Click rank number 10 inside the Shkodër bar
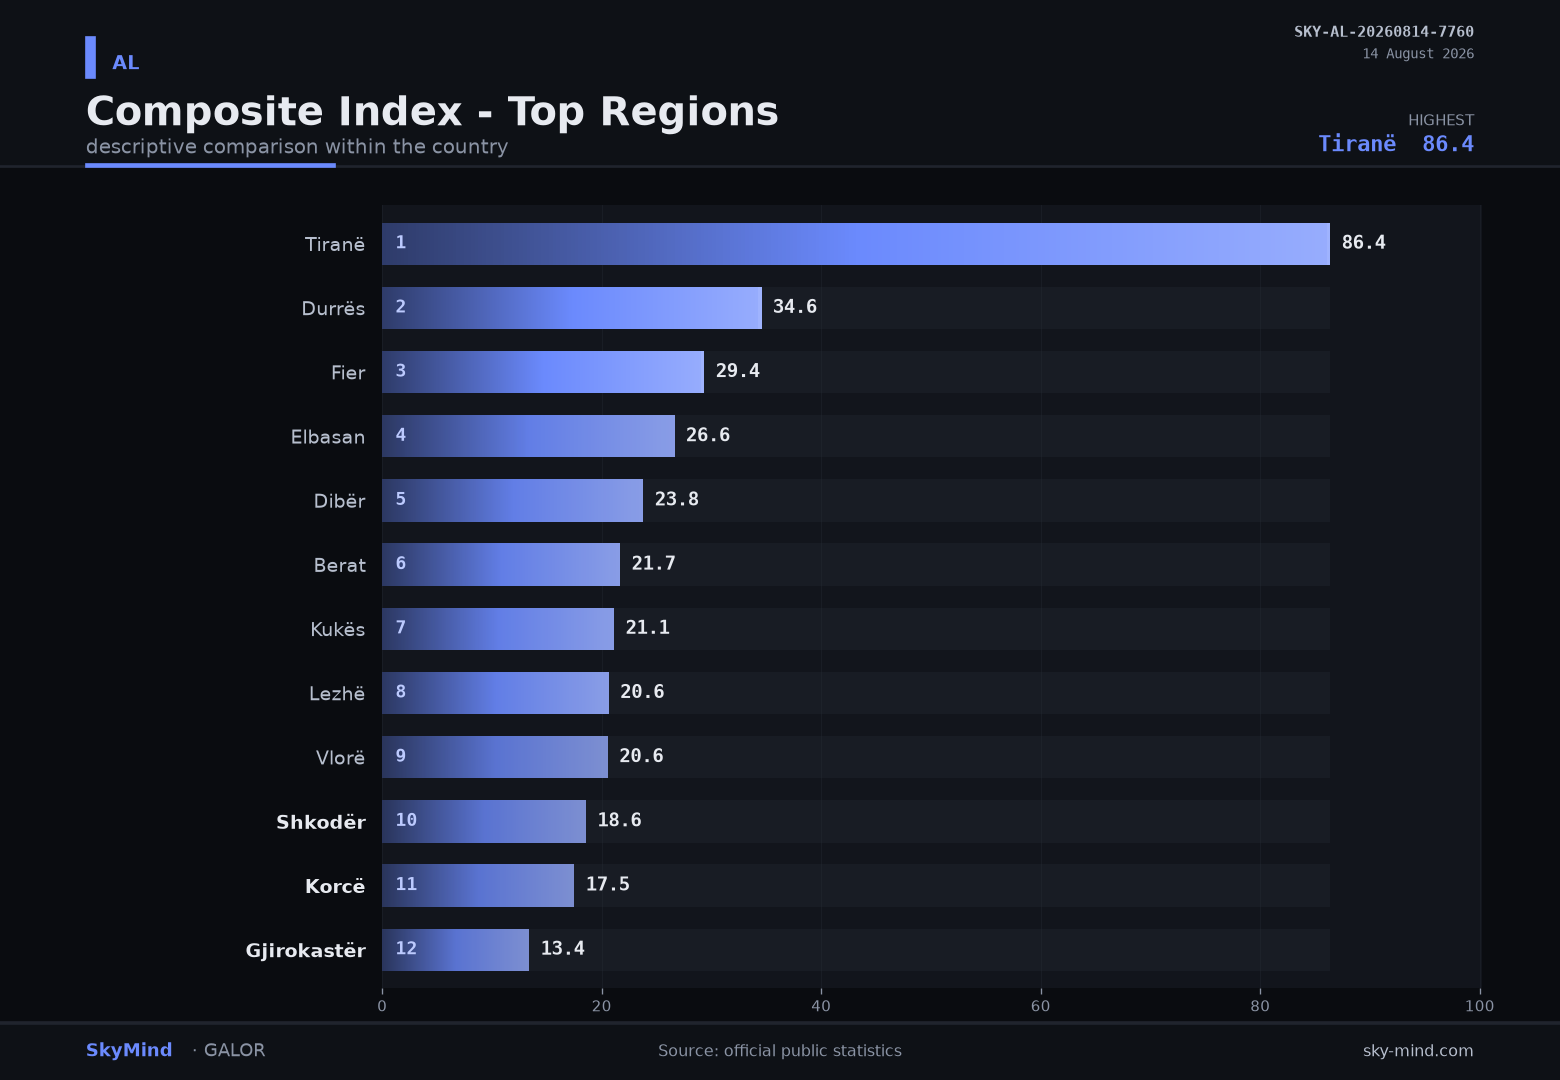This screenshot has height=1080, width=1560. (406, 820)
